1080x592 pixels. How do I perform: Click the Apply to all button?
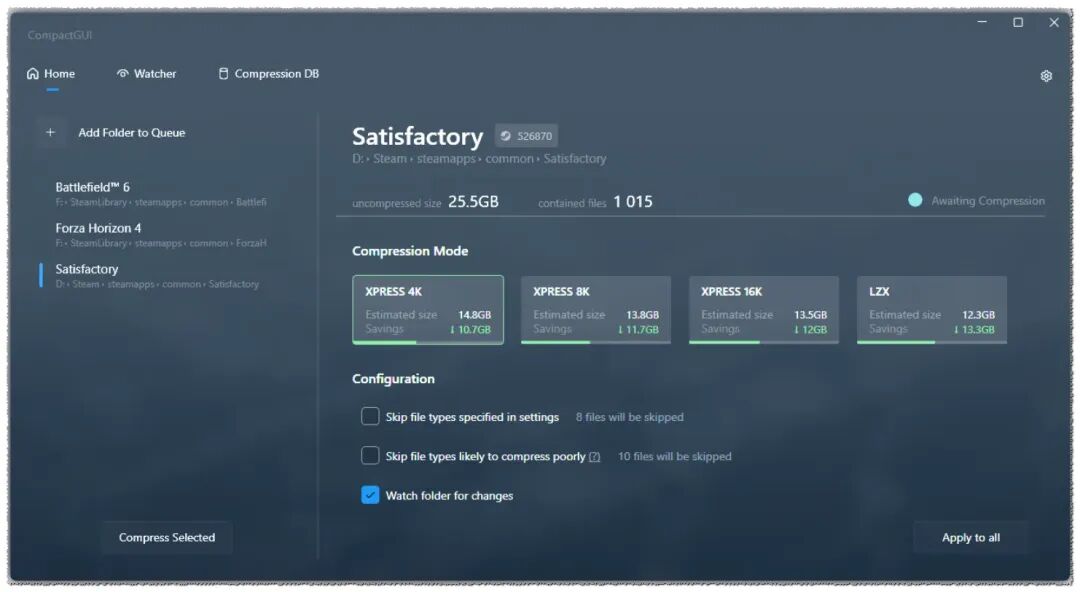click(x=970, y=538)
